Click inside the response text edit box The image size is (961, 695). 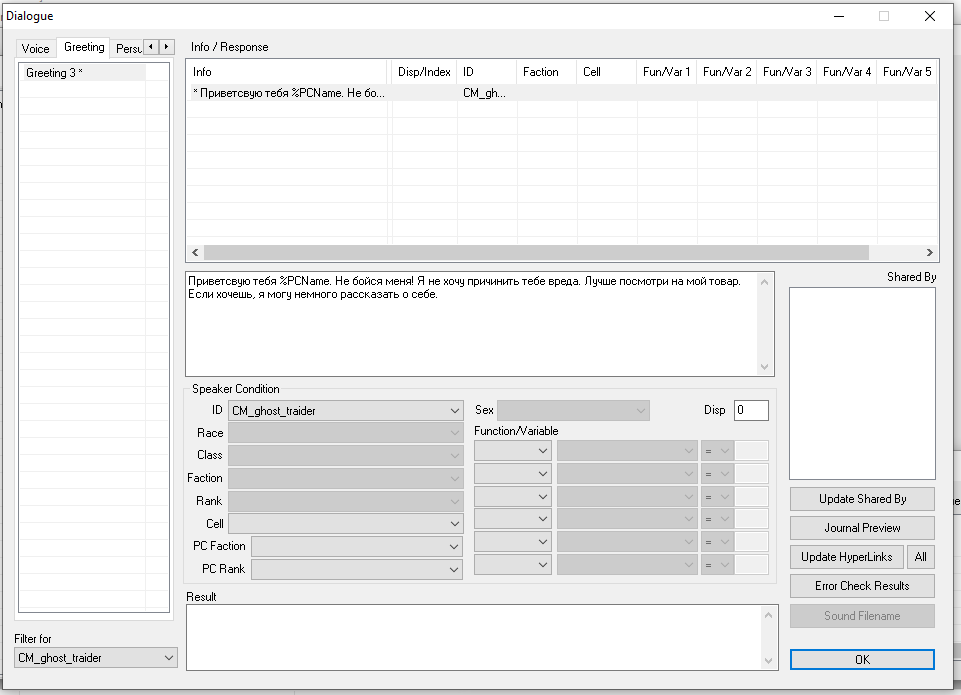pos(472,324)
